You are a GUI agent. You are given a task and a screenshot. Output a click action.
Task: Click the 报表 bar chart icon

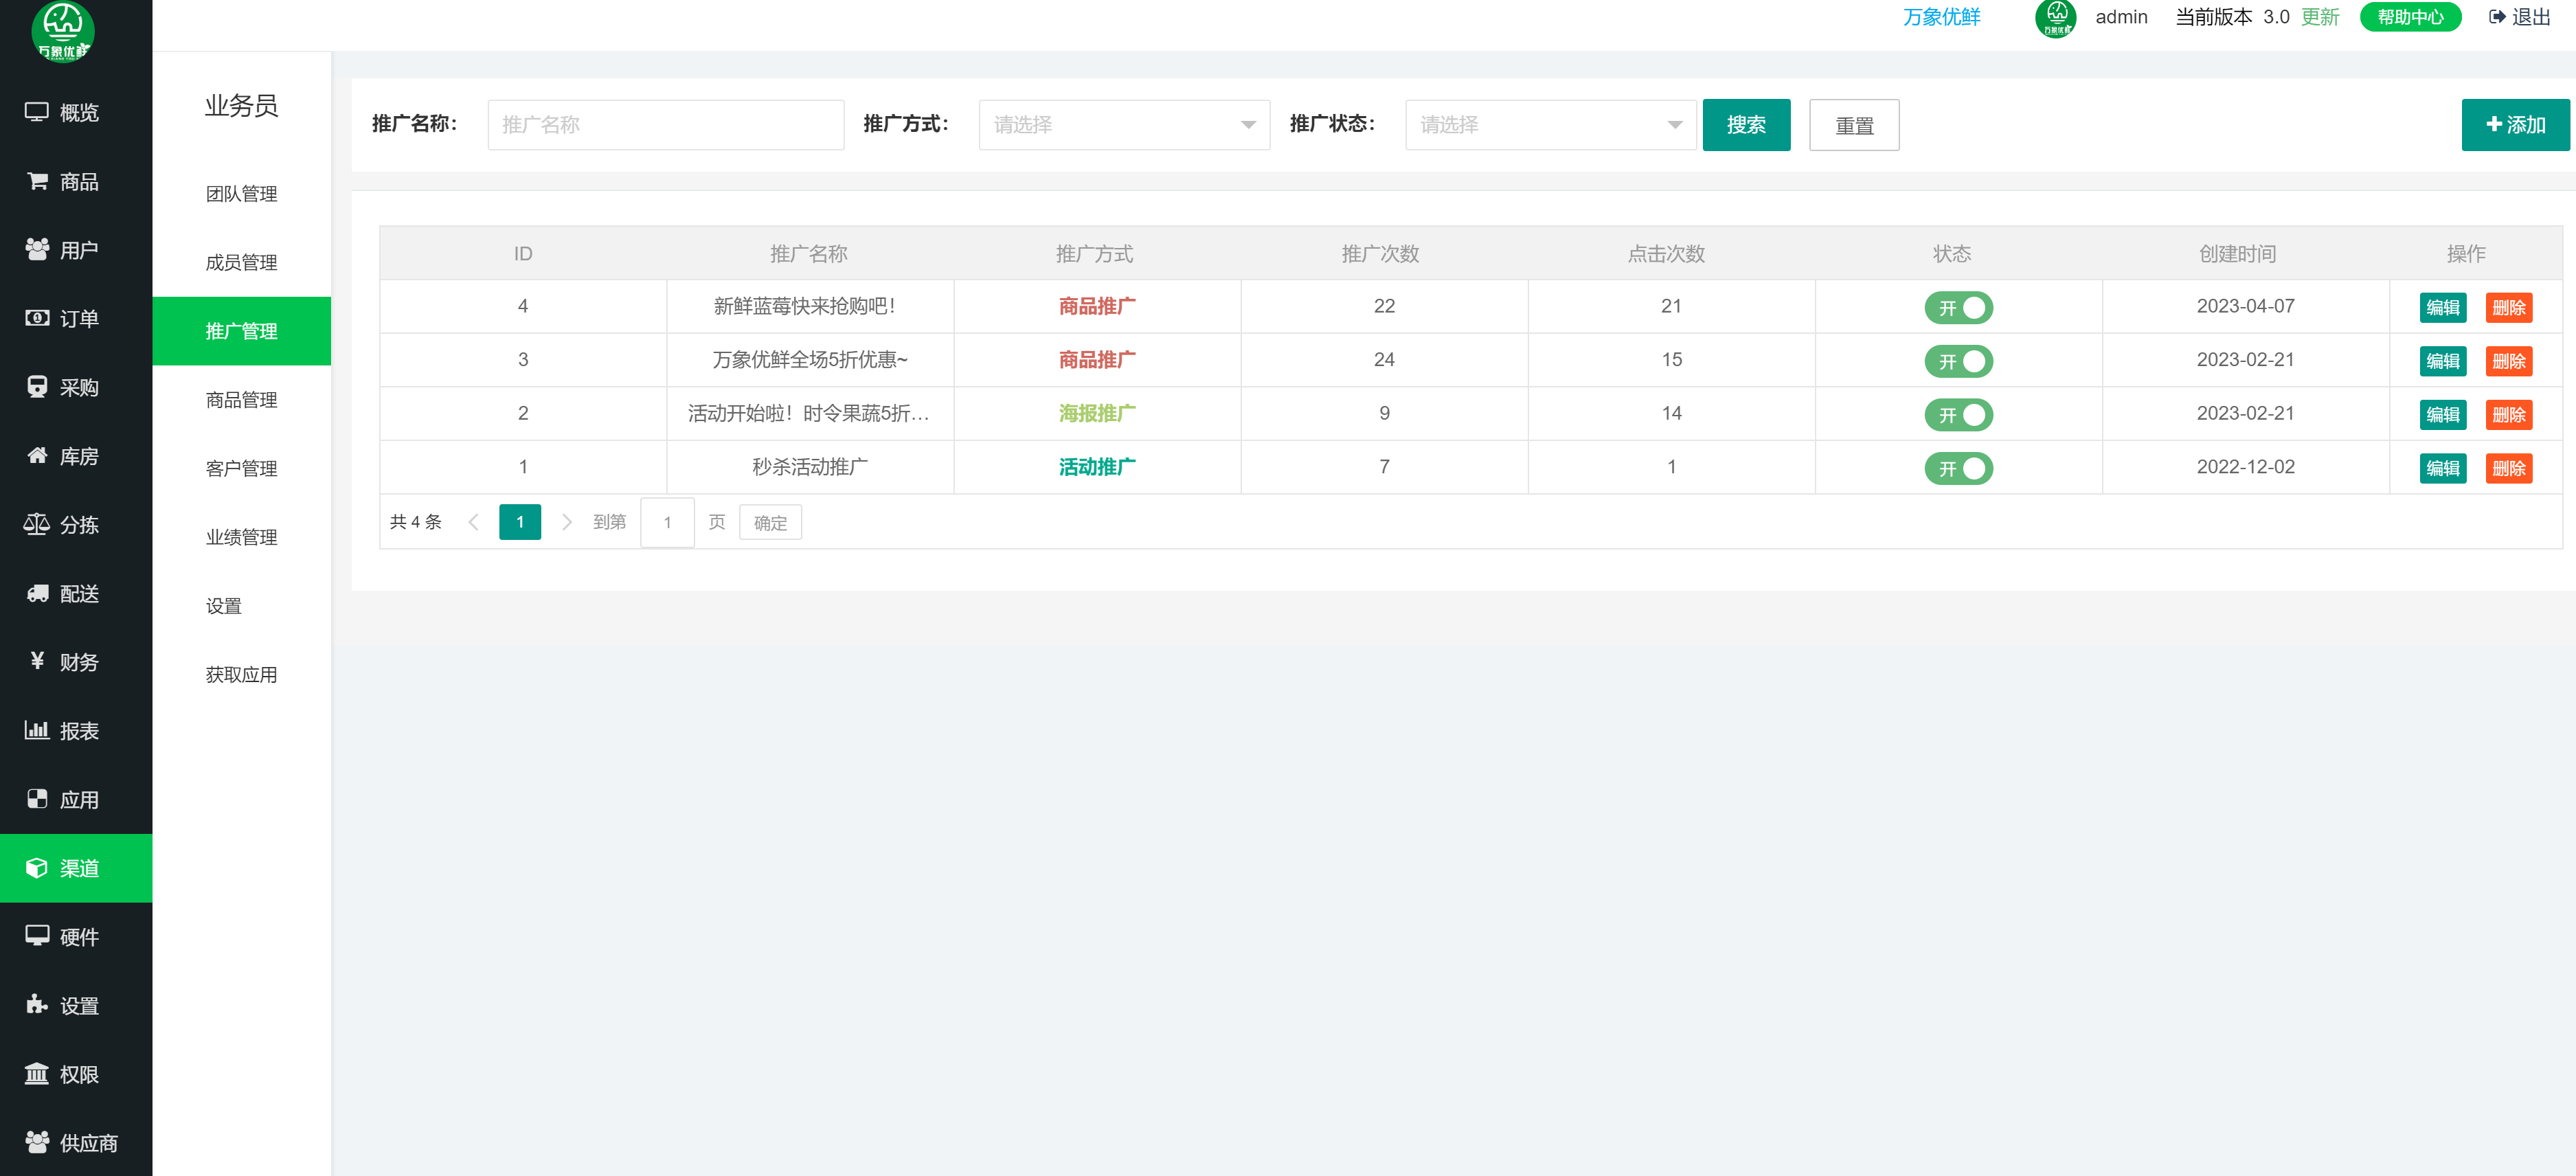(x=37, y=730)
